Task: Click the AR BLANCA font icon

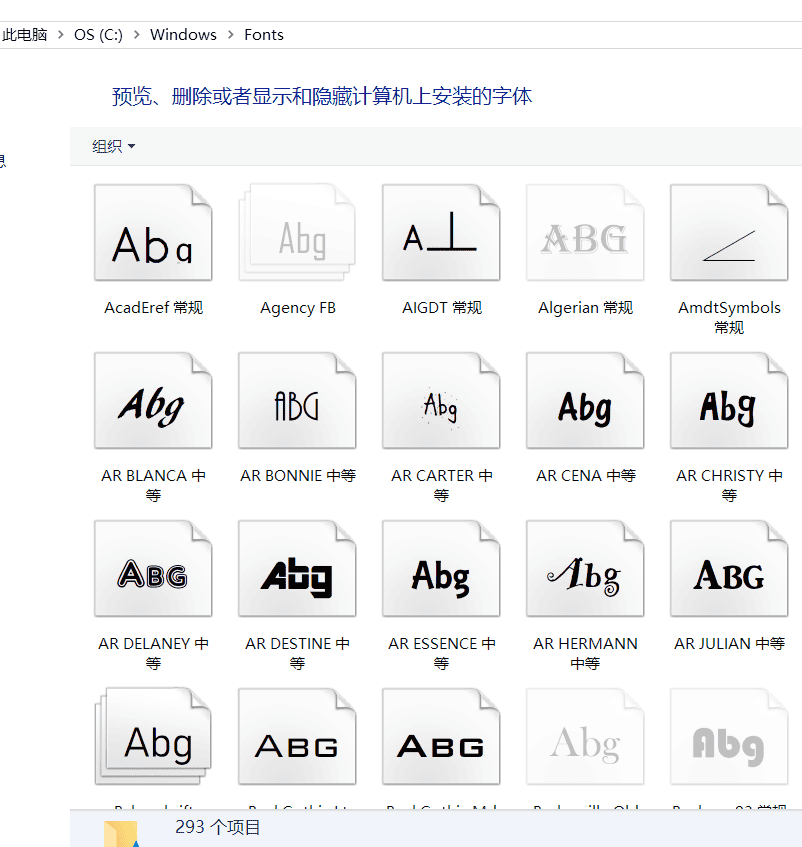Action: [x=153, y=401]
